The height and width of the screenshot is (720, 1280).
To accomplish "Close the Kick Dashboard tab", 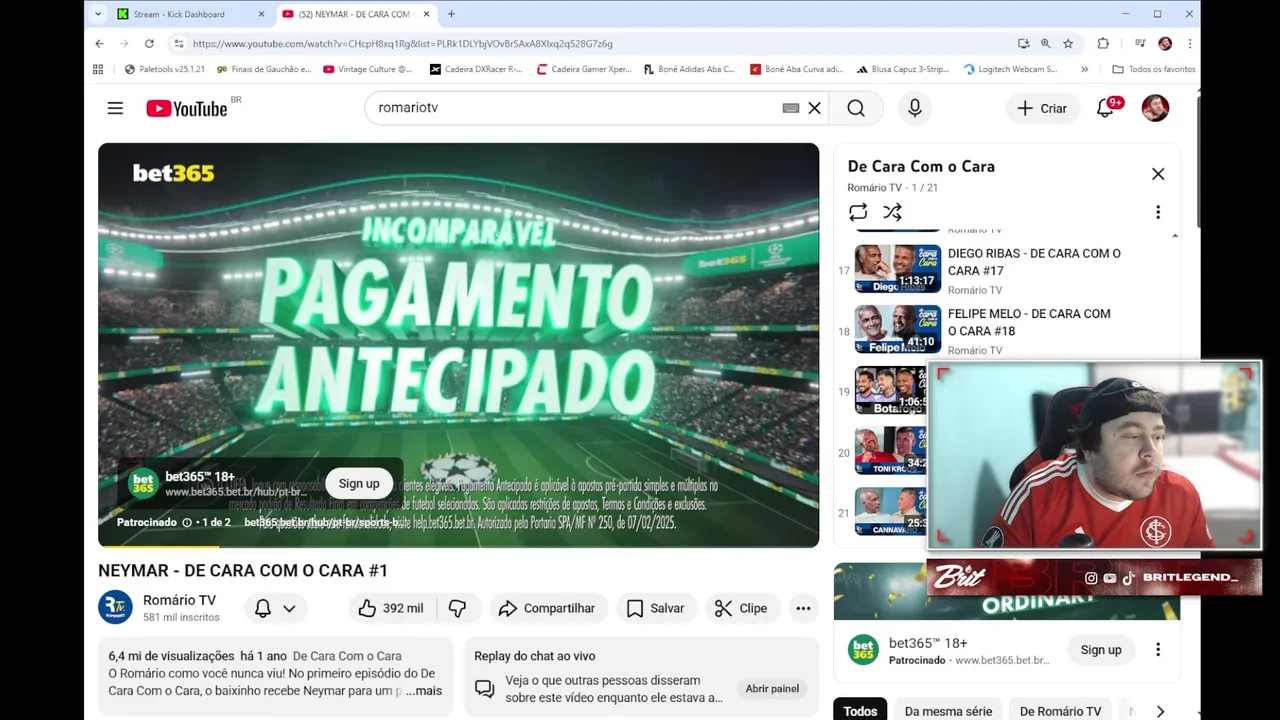I will click(x=262, y=14).
